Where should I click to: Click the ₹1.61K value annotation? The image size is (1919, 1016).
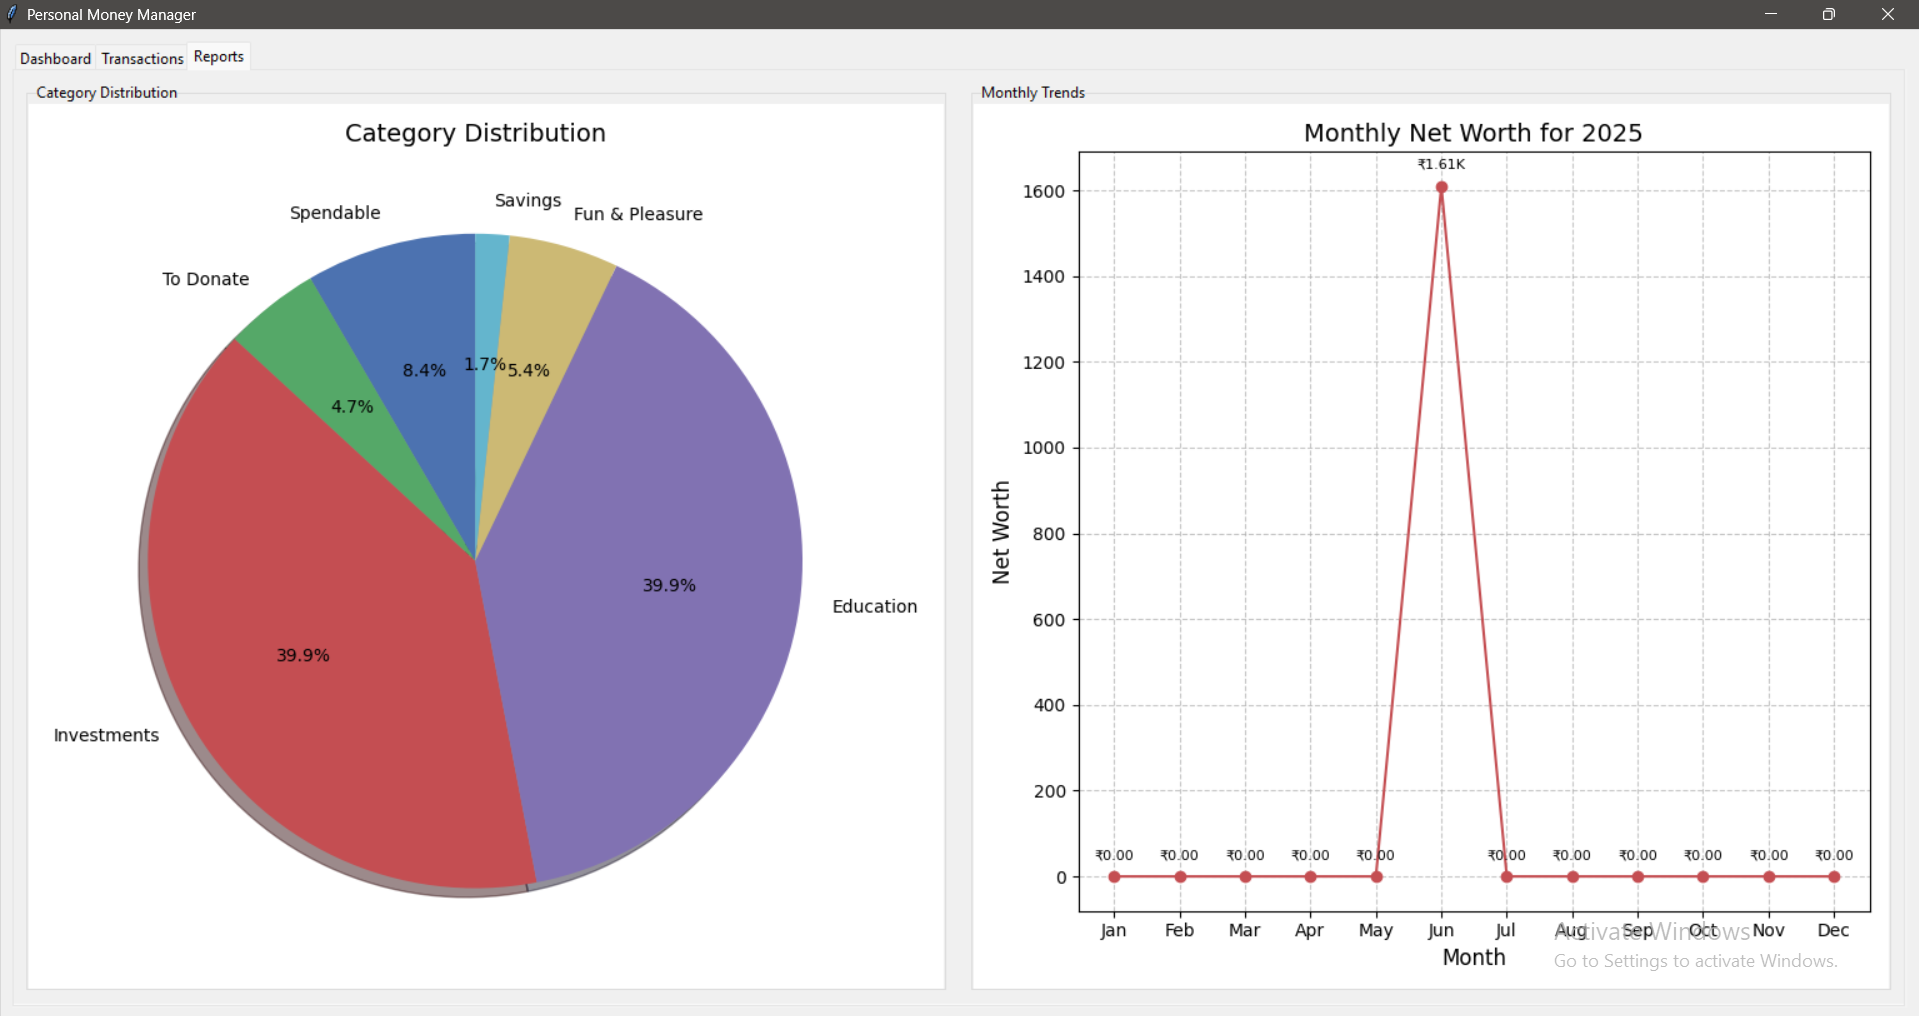(1441, 164)
